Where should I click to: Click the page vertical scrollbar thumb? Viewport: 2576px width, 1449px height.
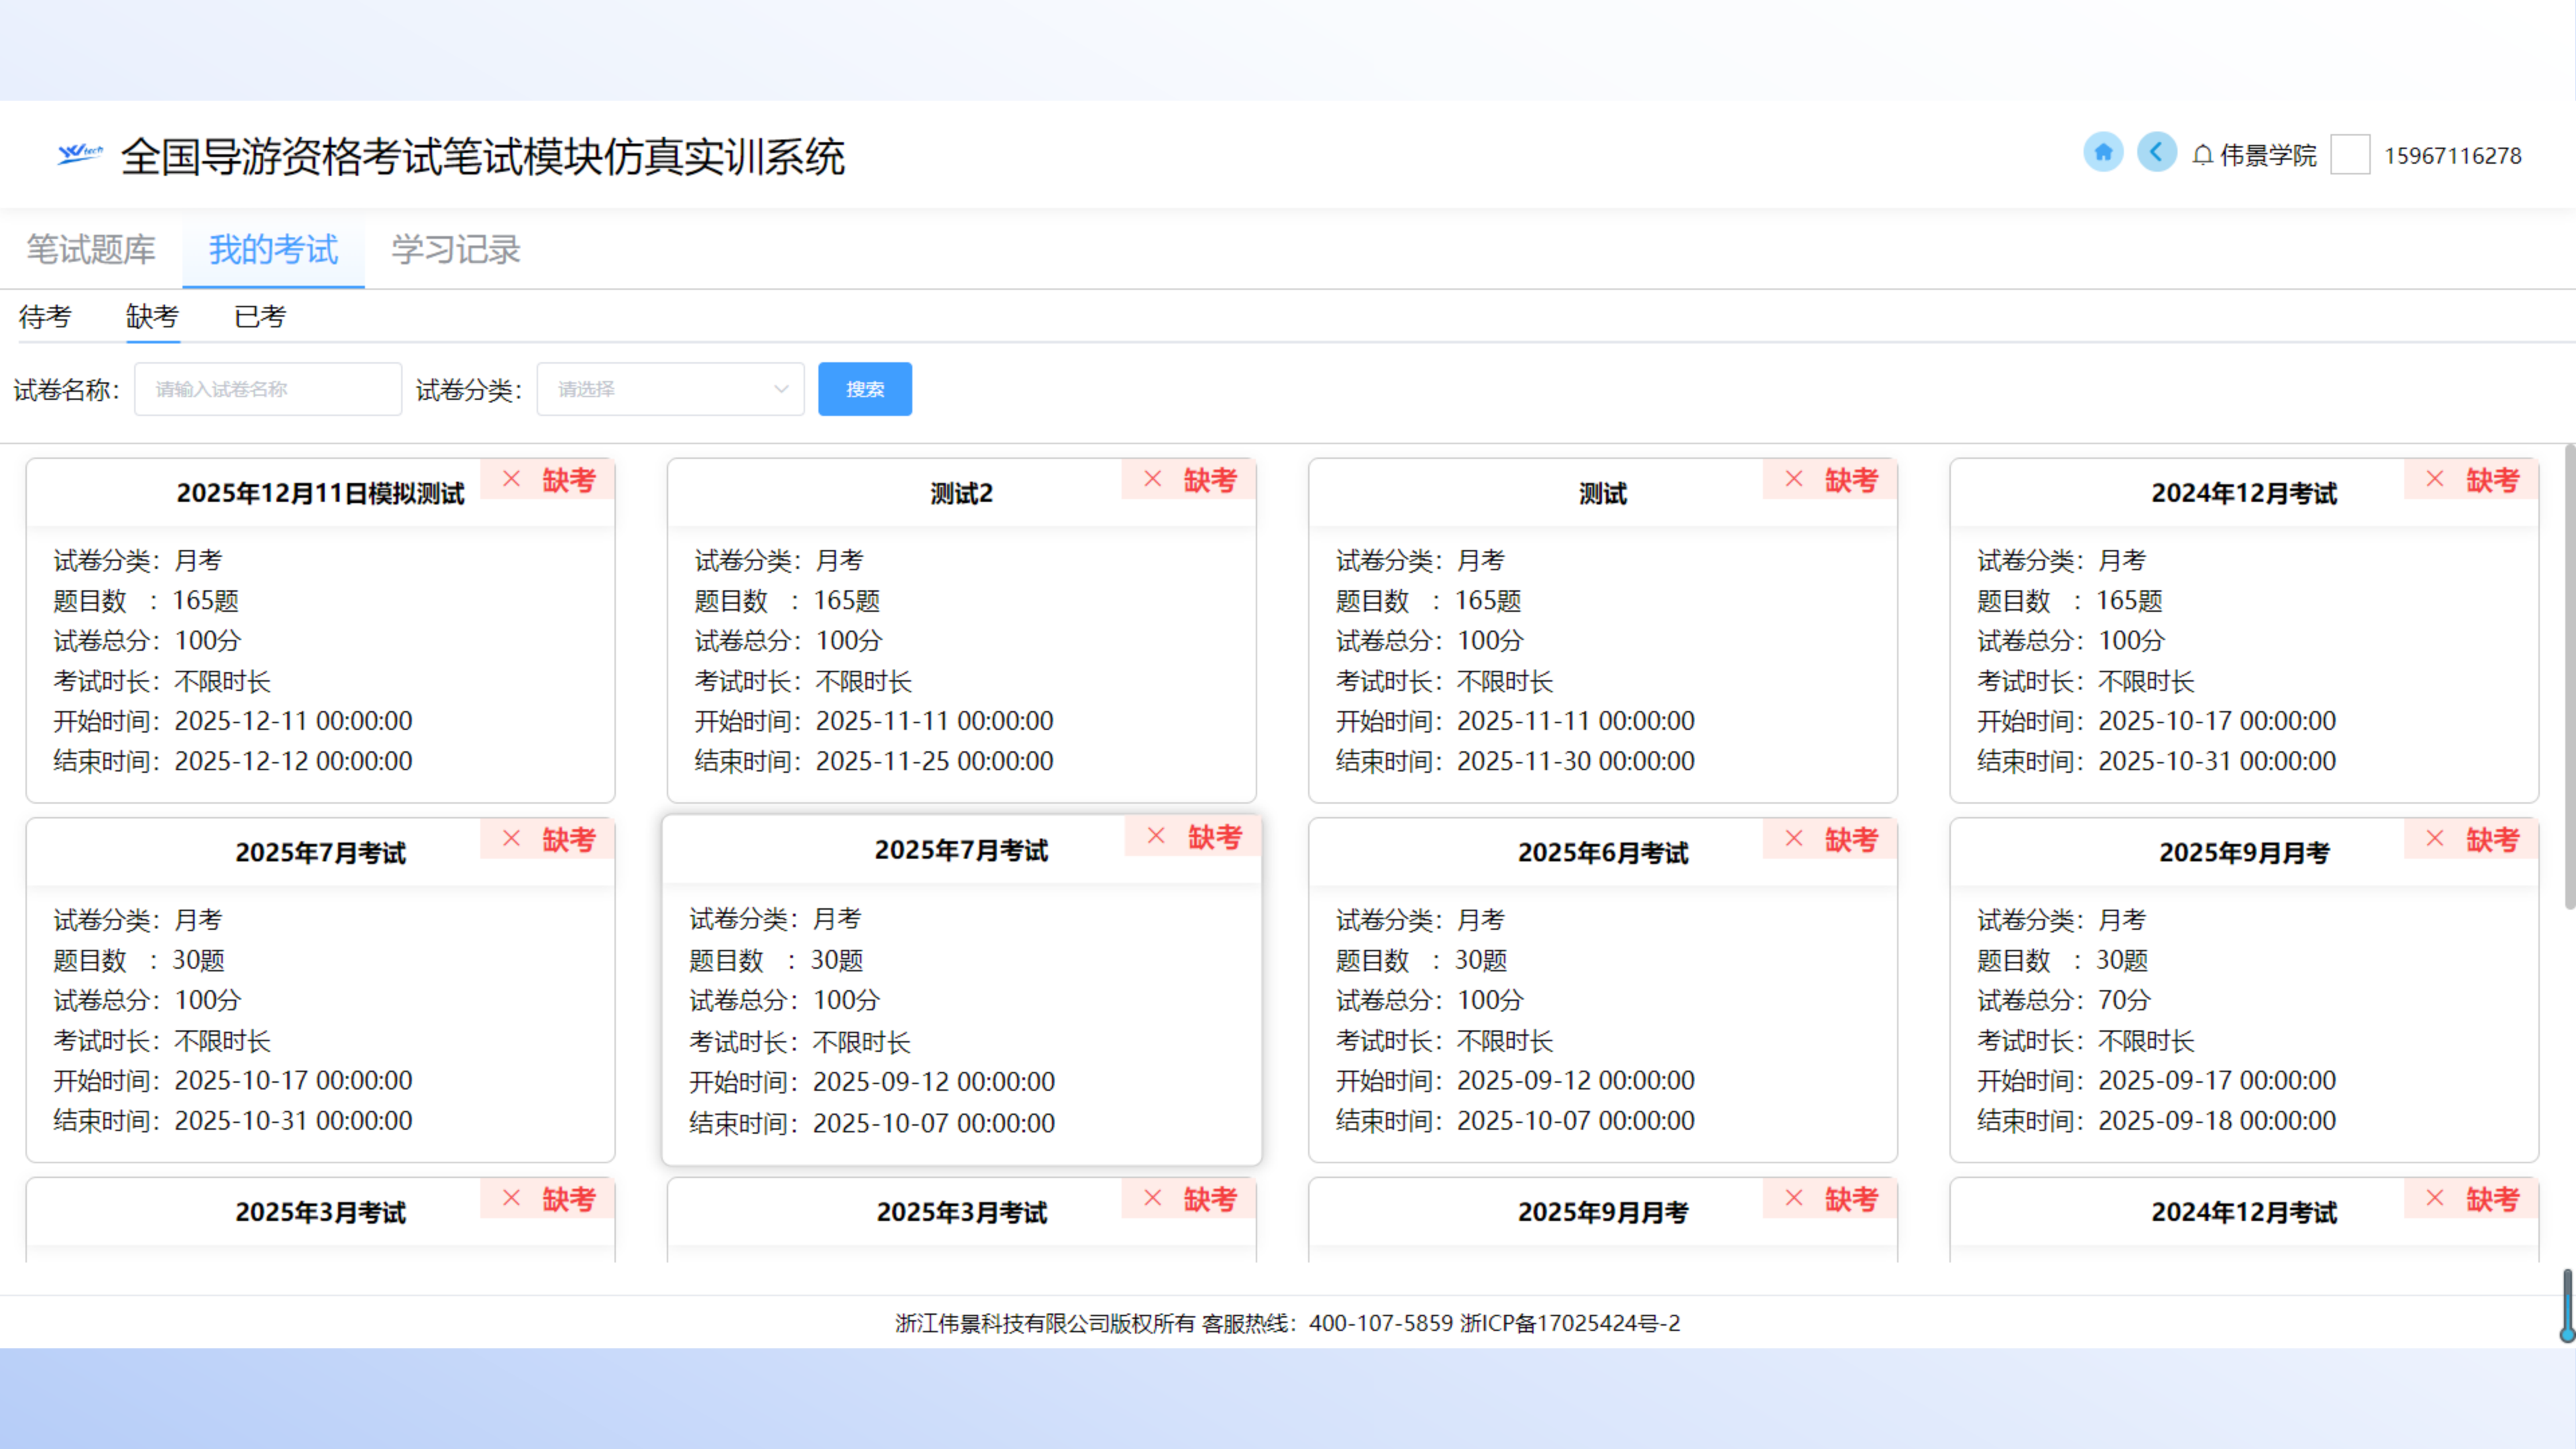tap(2569, 676)
